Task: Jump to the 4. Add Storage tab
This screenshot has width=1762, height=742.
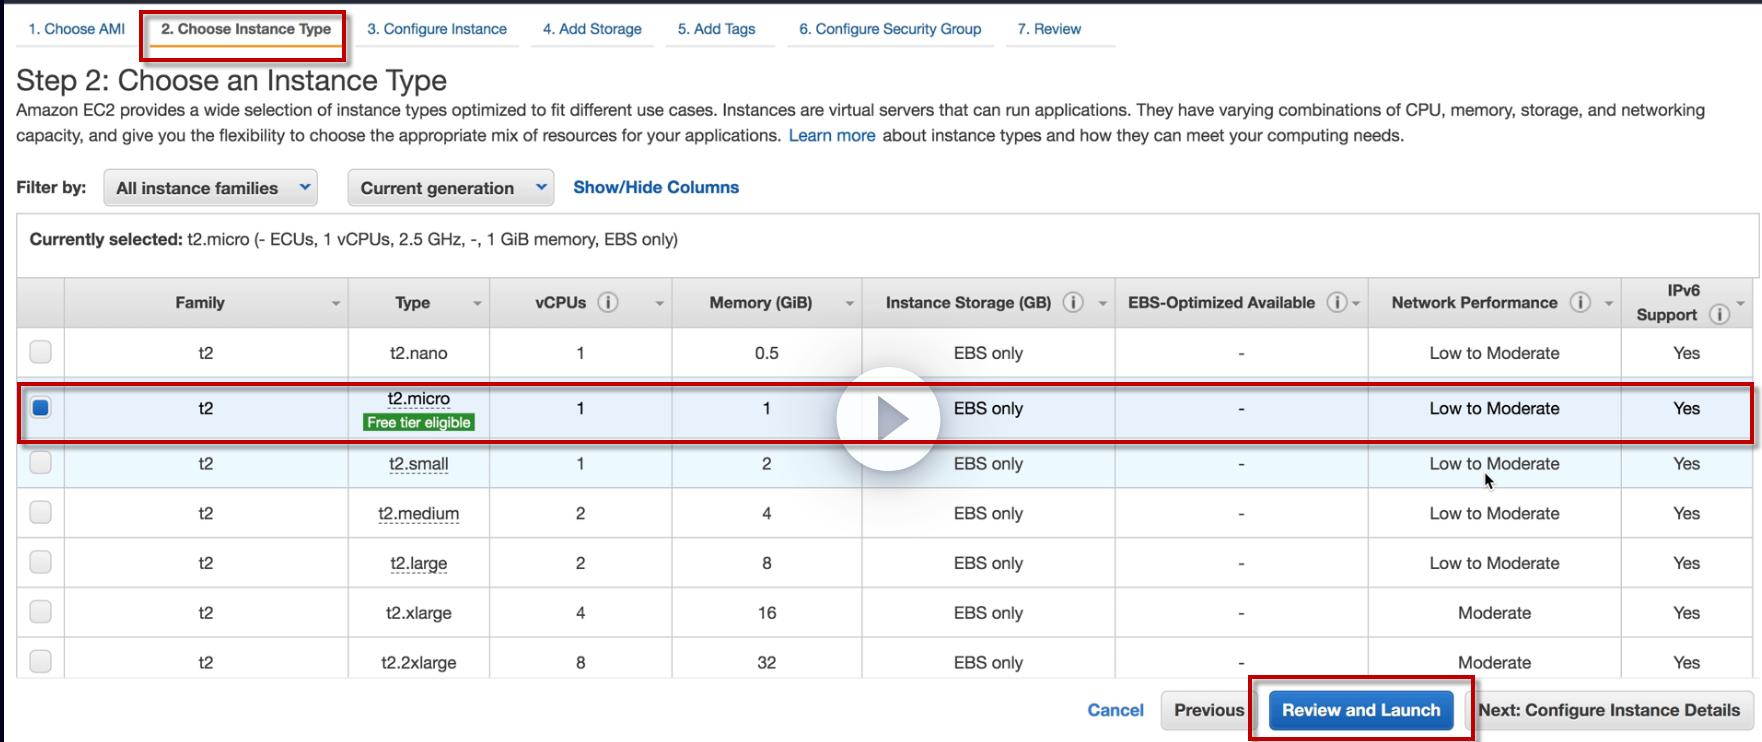Action: [x=592, y=29]
